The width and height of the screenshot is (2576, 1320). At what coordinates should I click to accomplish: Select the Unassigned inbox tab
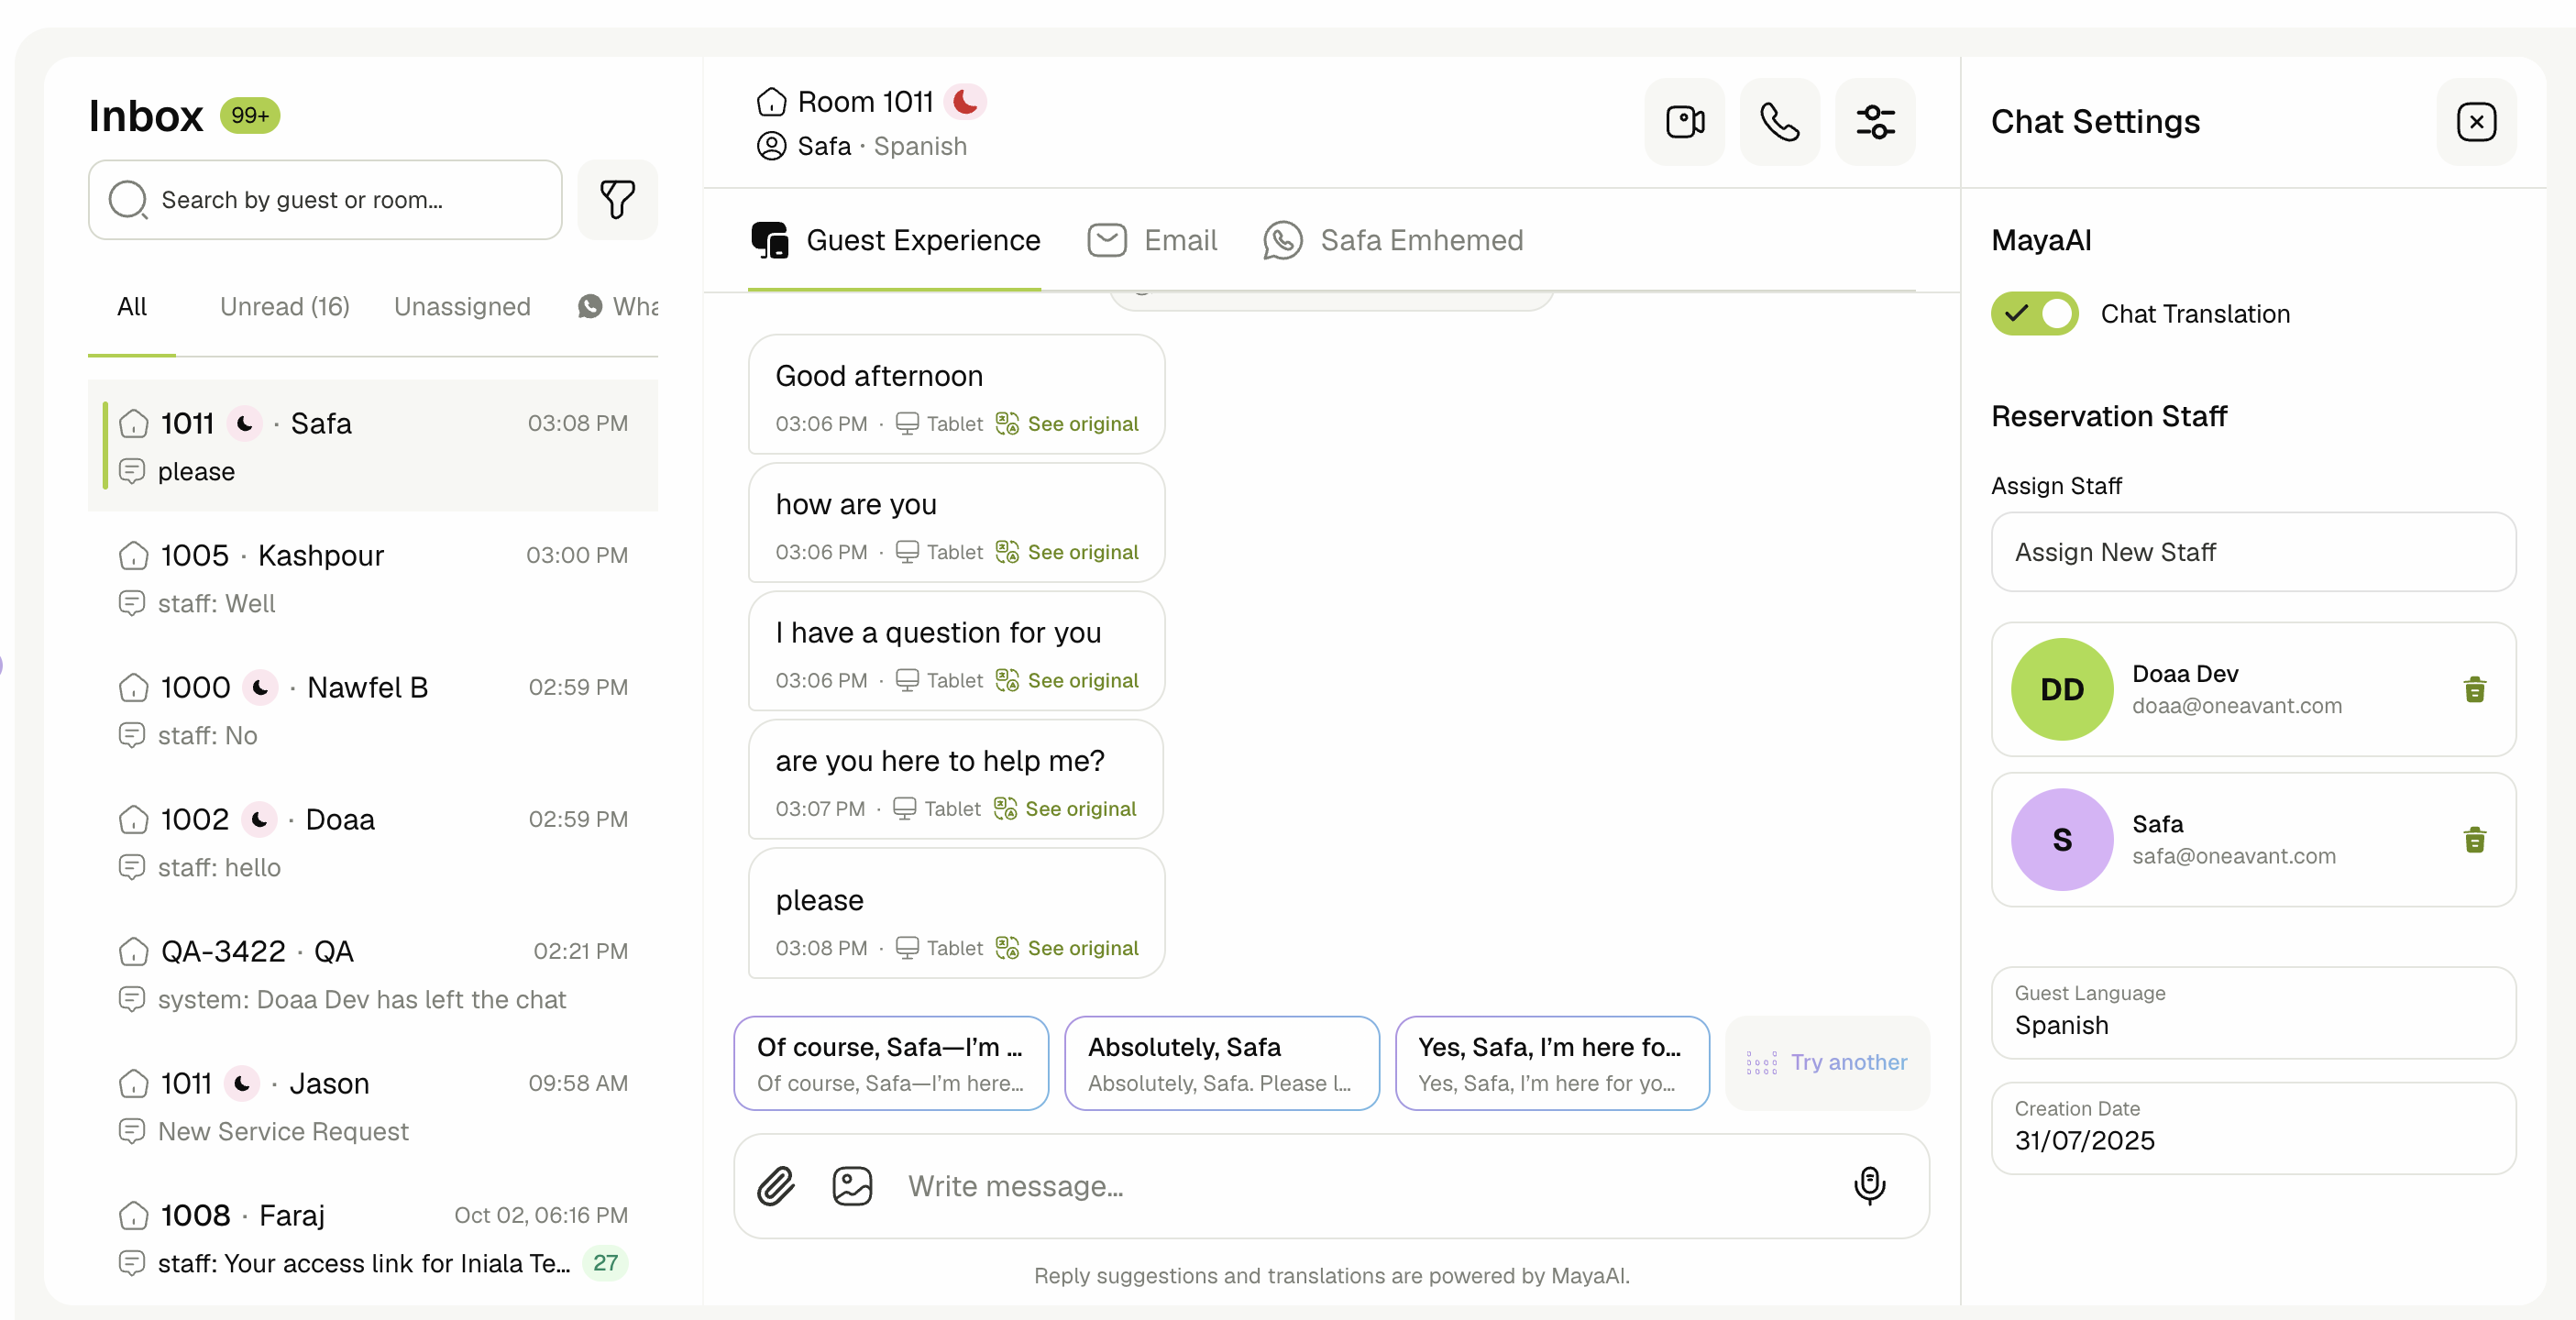(x=462, y=307)
